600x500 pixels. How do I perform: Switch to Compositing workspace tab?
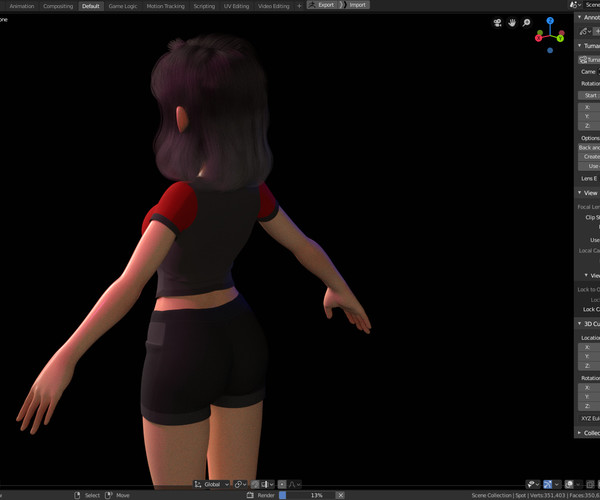coord(58,6)
